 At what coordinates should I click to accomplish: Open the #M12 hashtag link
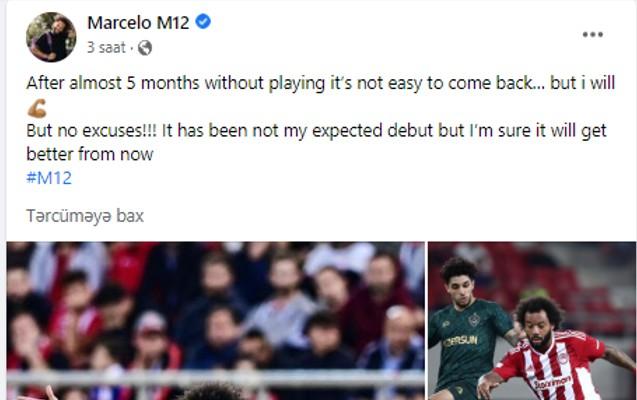click(49, 178)
